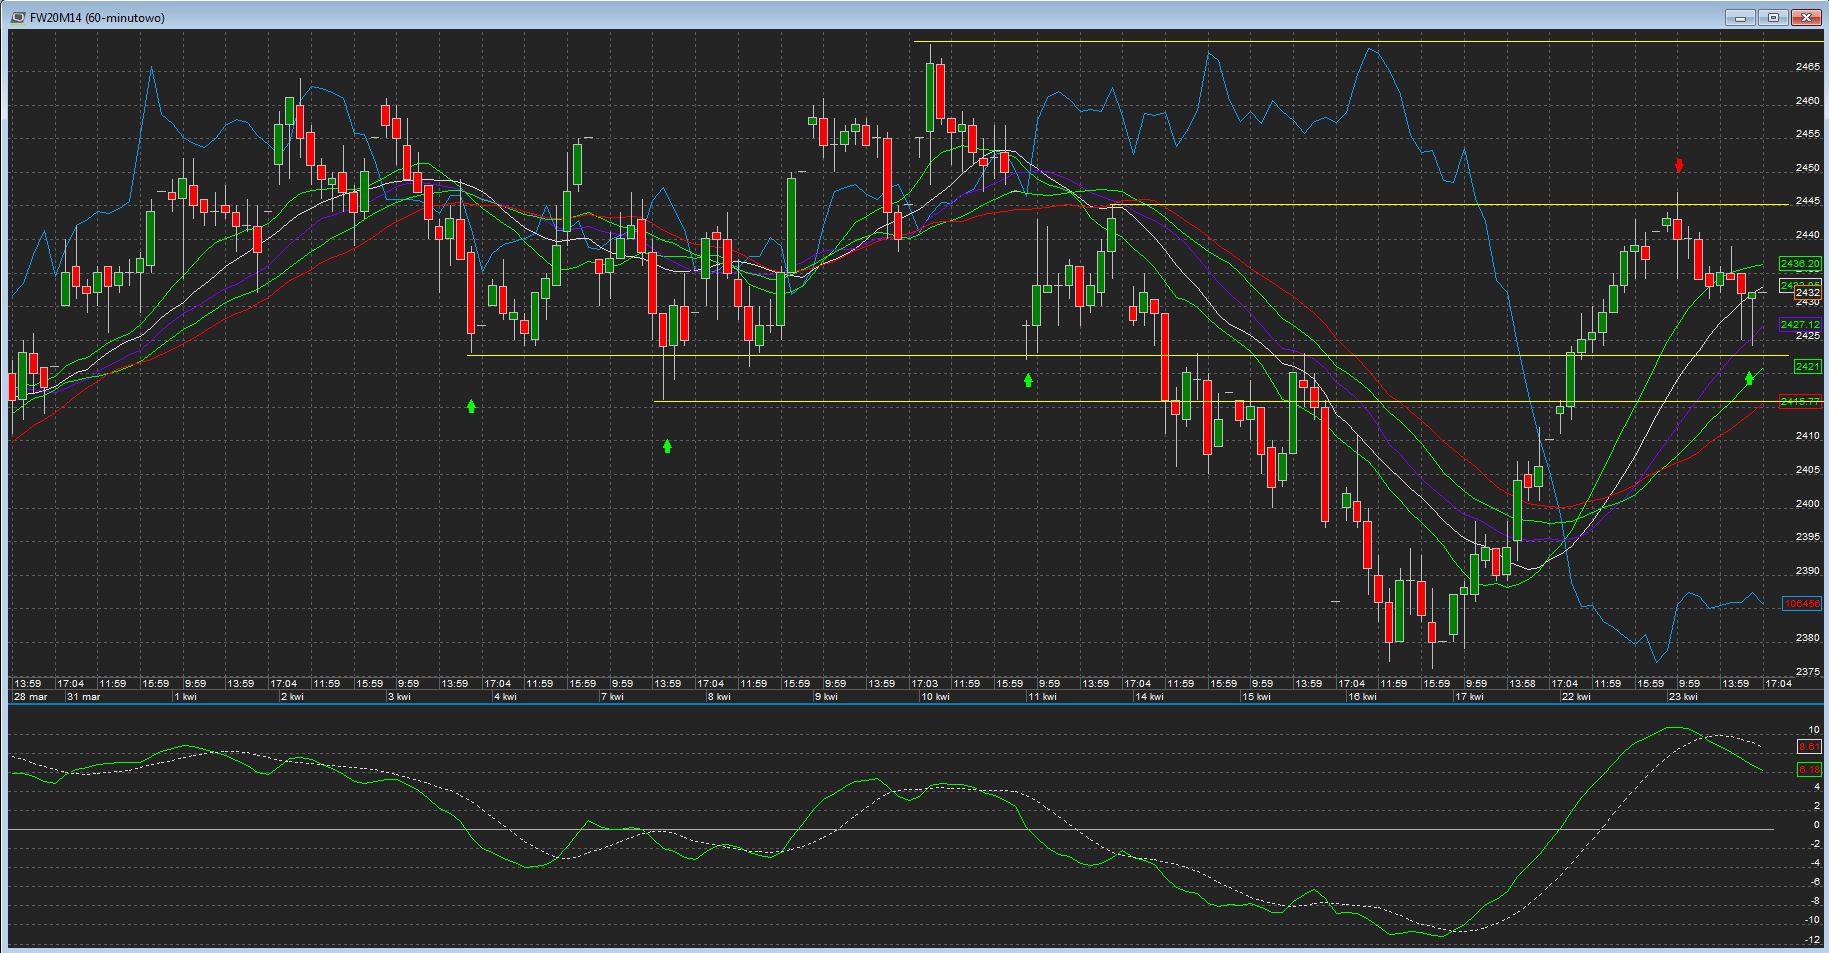Viewport: 1829px width, 953px height.
Task: Click the blue-boxed 106456 value label
Action: click(x=1801, y=604)
